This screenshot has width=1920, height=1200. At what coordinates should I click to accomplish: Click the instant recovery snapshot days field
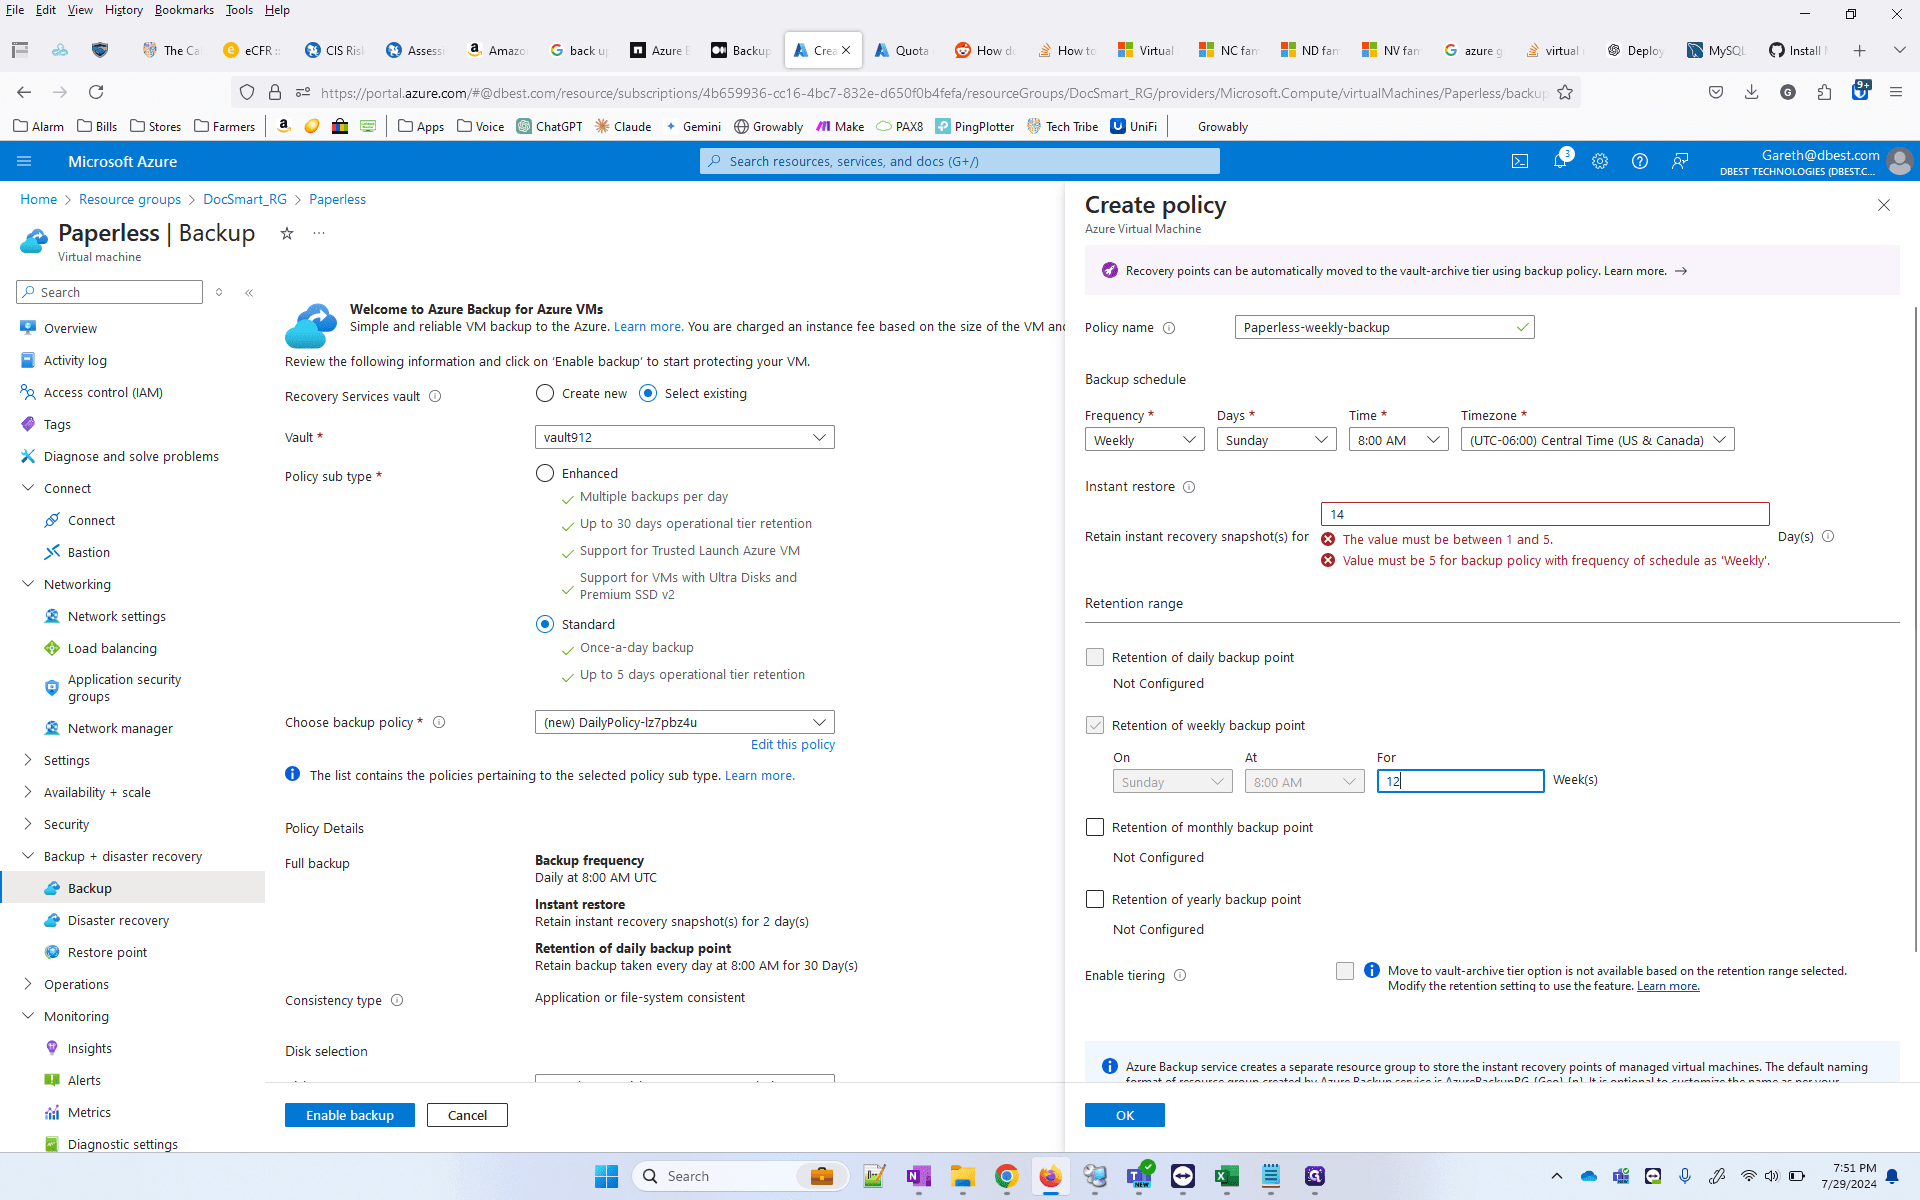coord(1545,514)
